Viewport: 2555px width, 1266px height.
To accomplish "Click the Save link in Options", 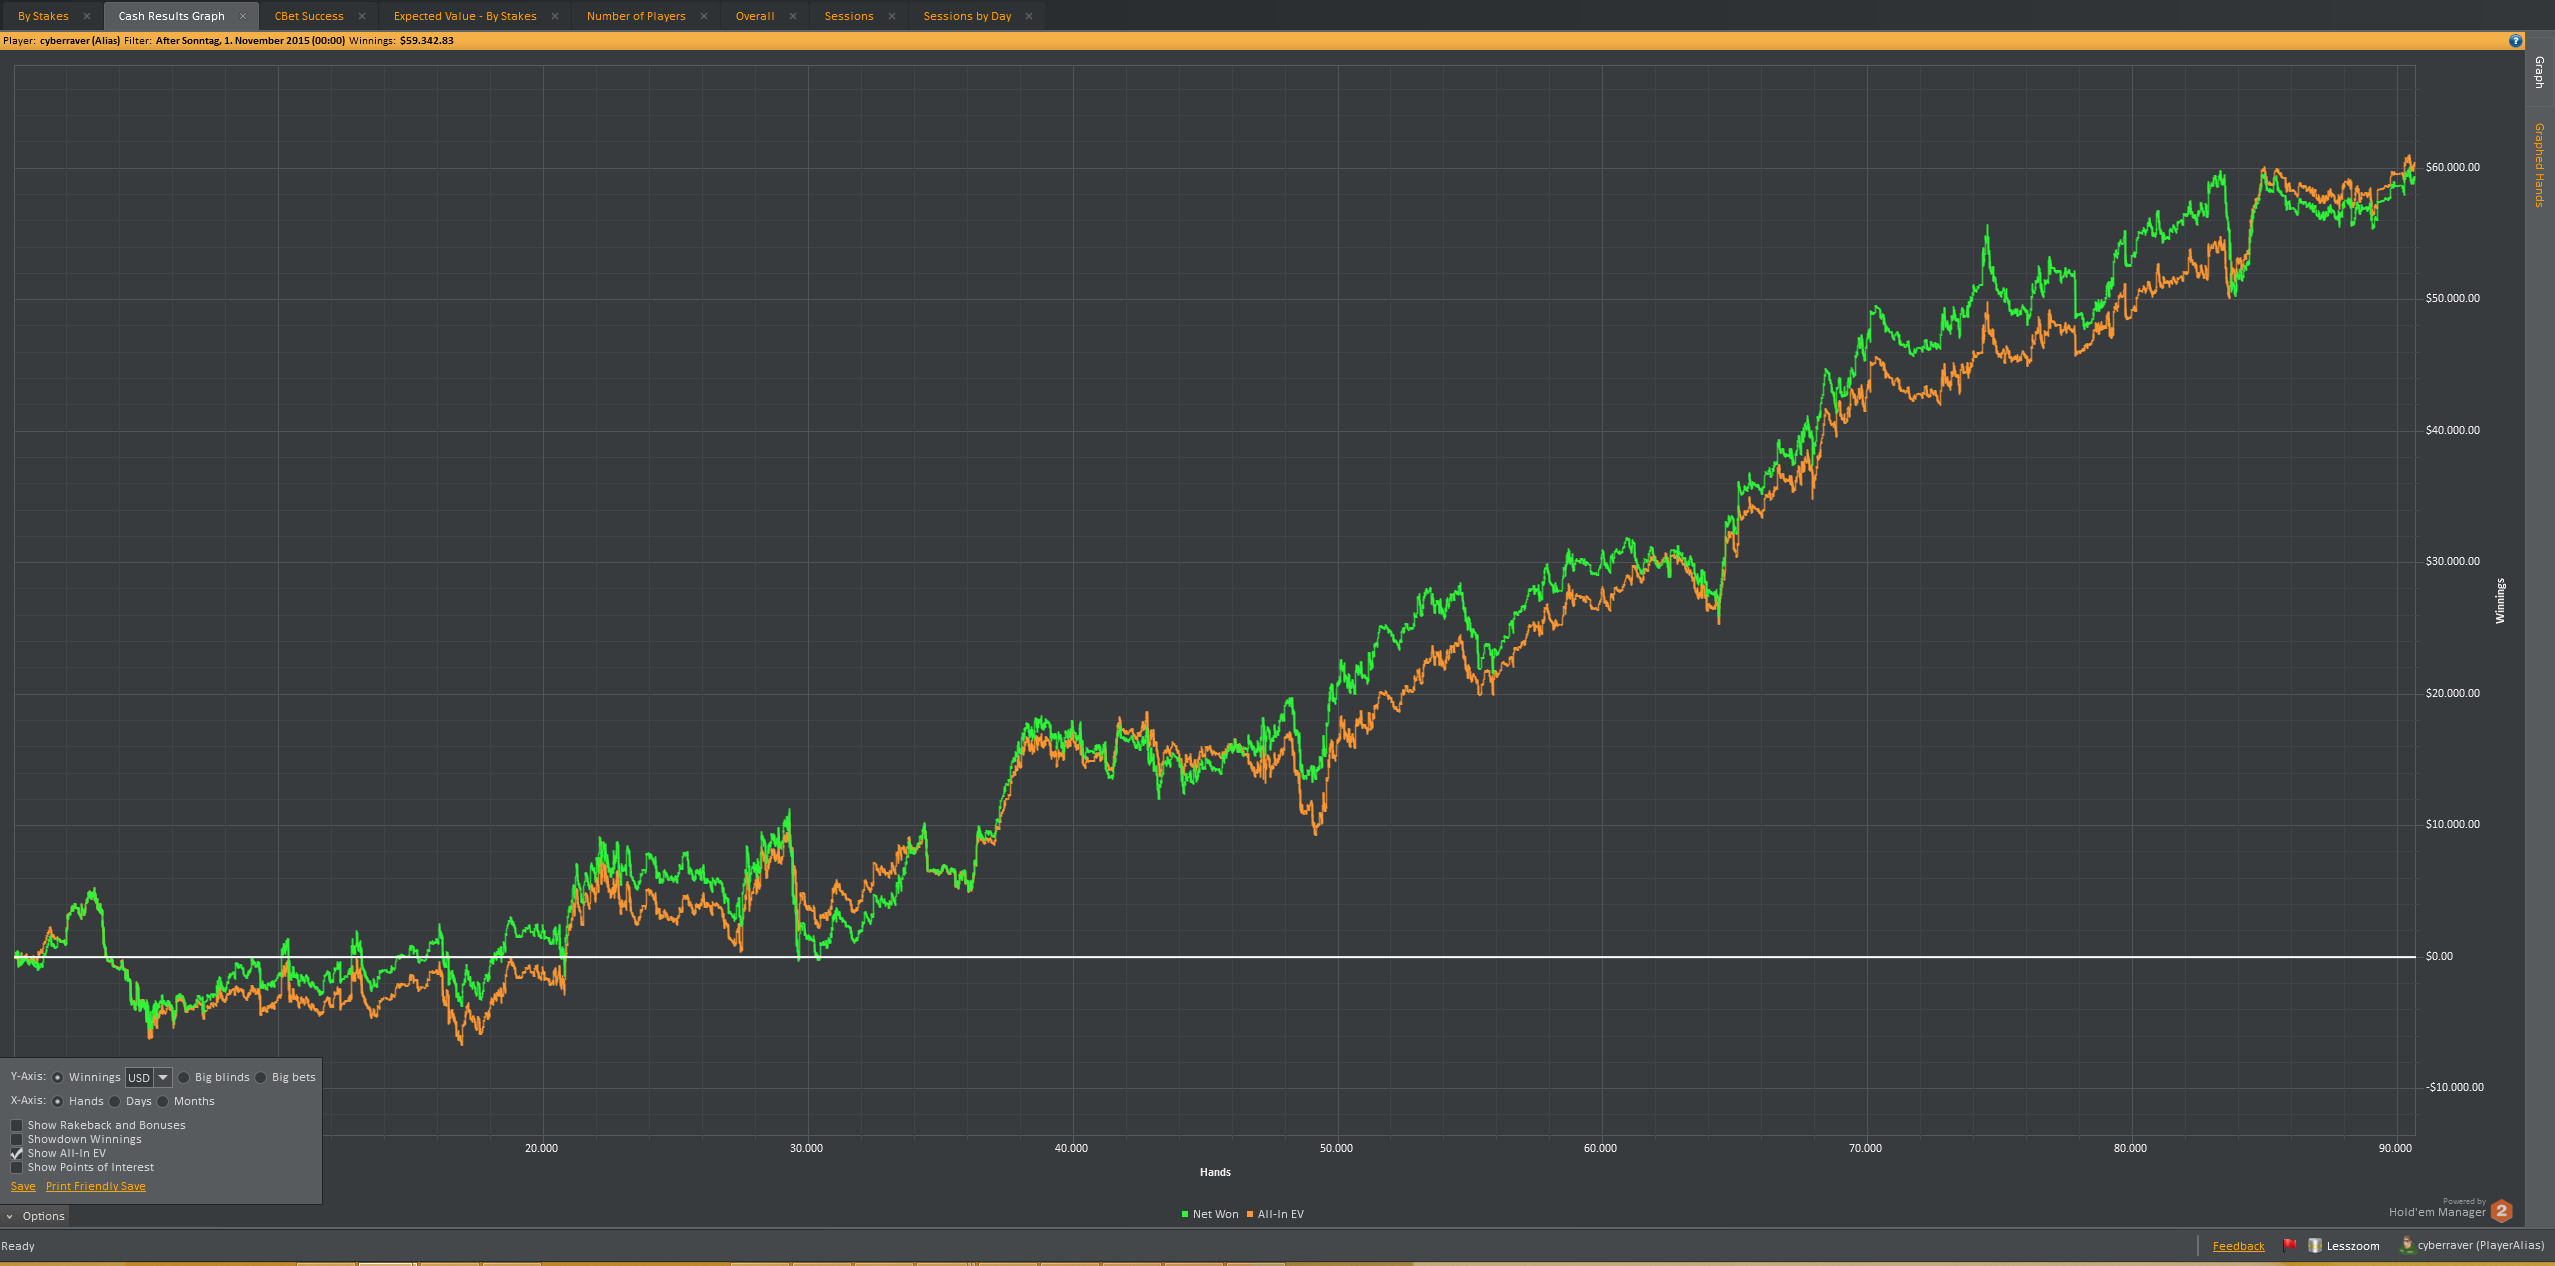I will click(x=23, y=1186).
